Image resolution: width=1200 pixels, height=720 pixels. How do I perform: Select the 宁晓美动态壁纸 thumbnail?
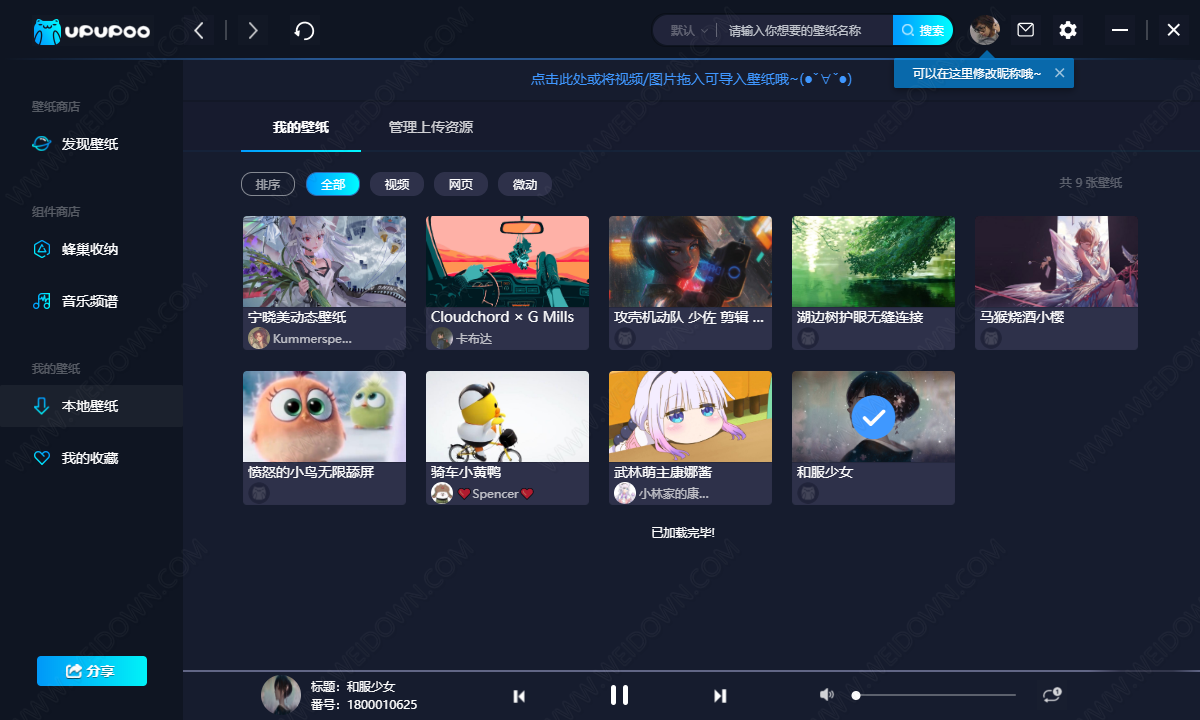point(324,261)
